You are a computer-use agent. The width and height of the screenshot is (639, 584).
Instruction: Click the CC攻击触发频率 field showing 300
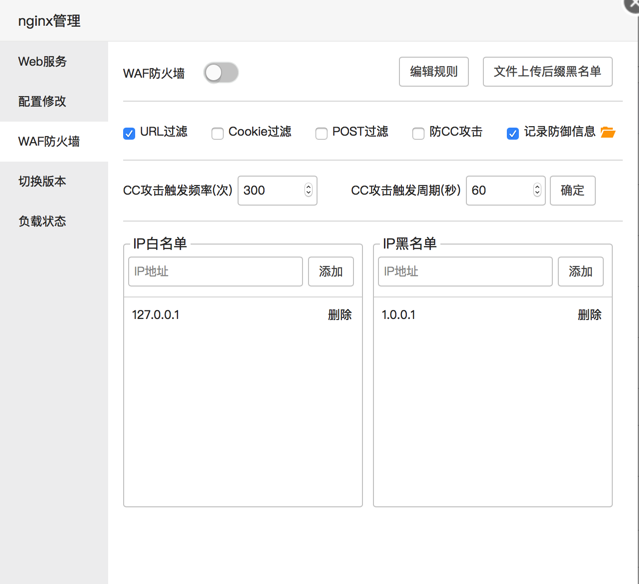pos(277,190)
